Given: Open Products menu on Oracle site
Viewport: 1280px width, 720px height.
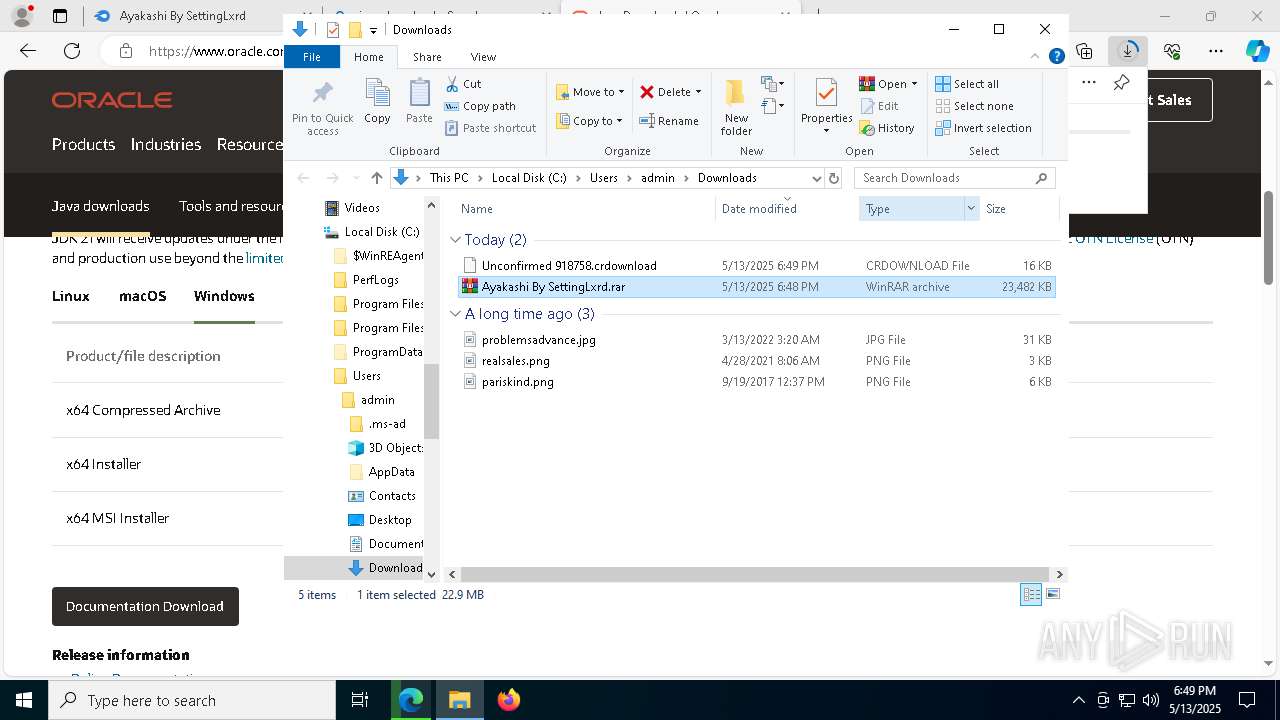Looking at the screenshot, I should (83, 144).
